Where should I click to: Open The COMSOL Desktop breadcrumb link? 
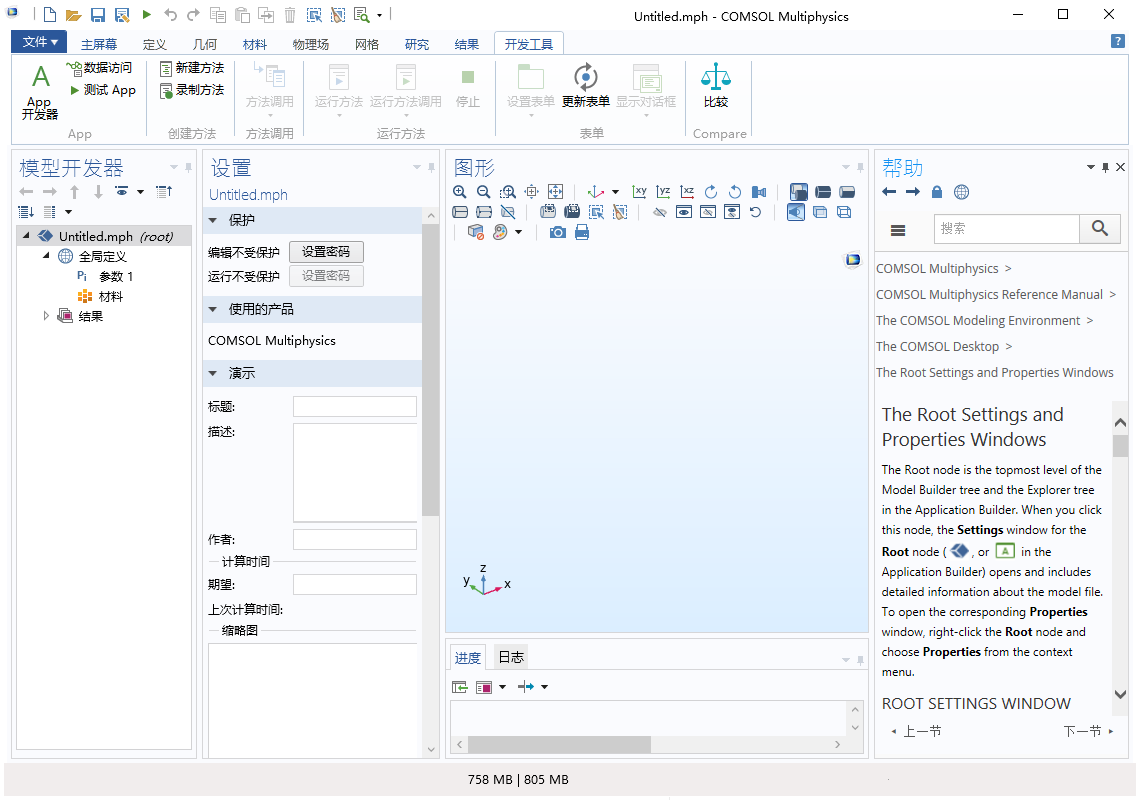(937, 347)
